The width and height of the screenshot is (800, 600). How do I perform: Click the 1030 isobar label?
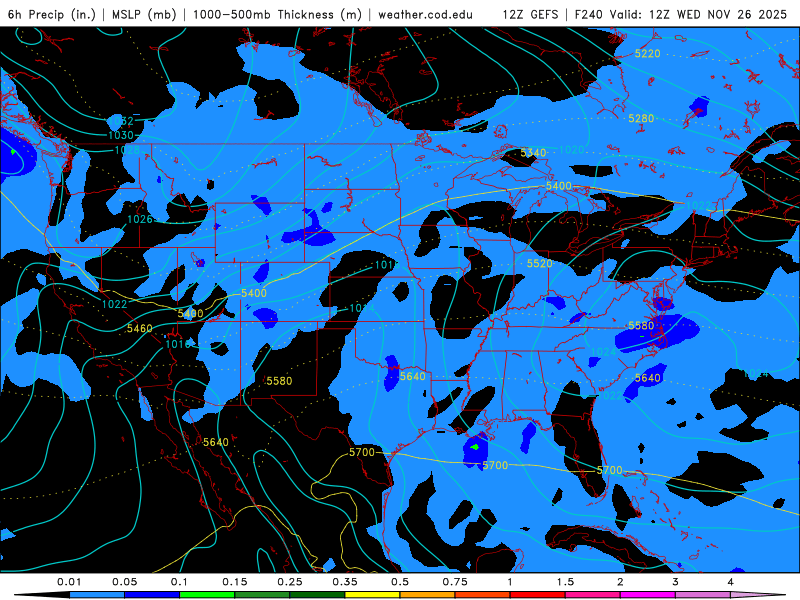pos(121,135)
